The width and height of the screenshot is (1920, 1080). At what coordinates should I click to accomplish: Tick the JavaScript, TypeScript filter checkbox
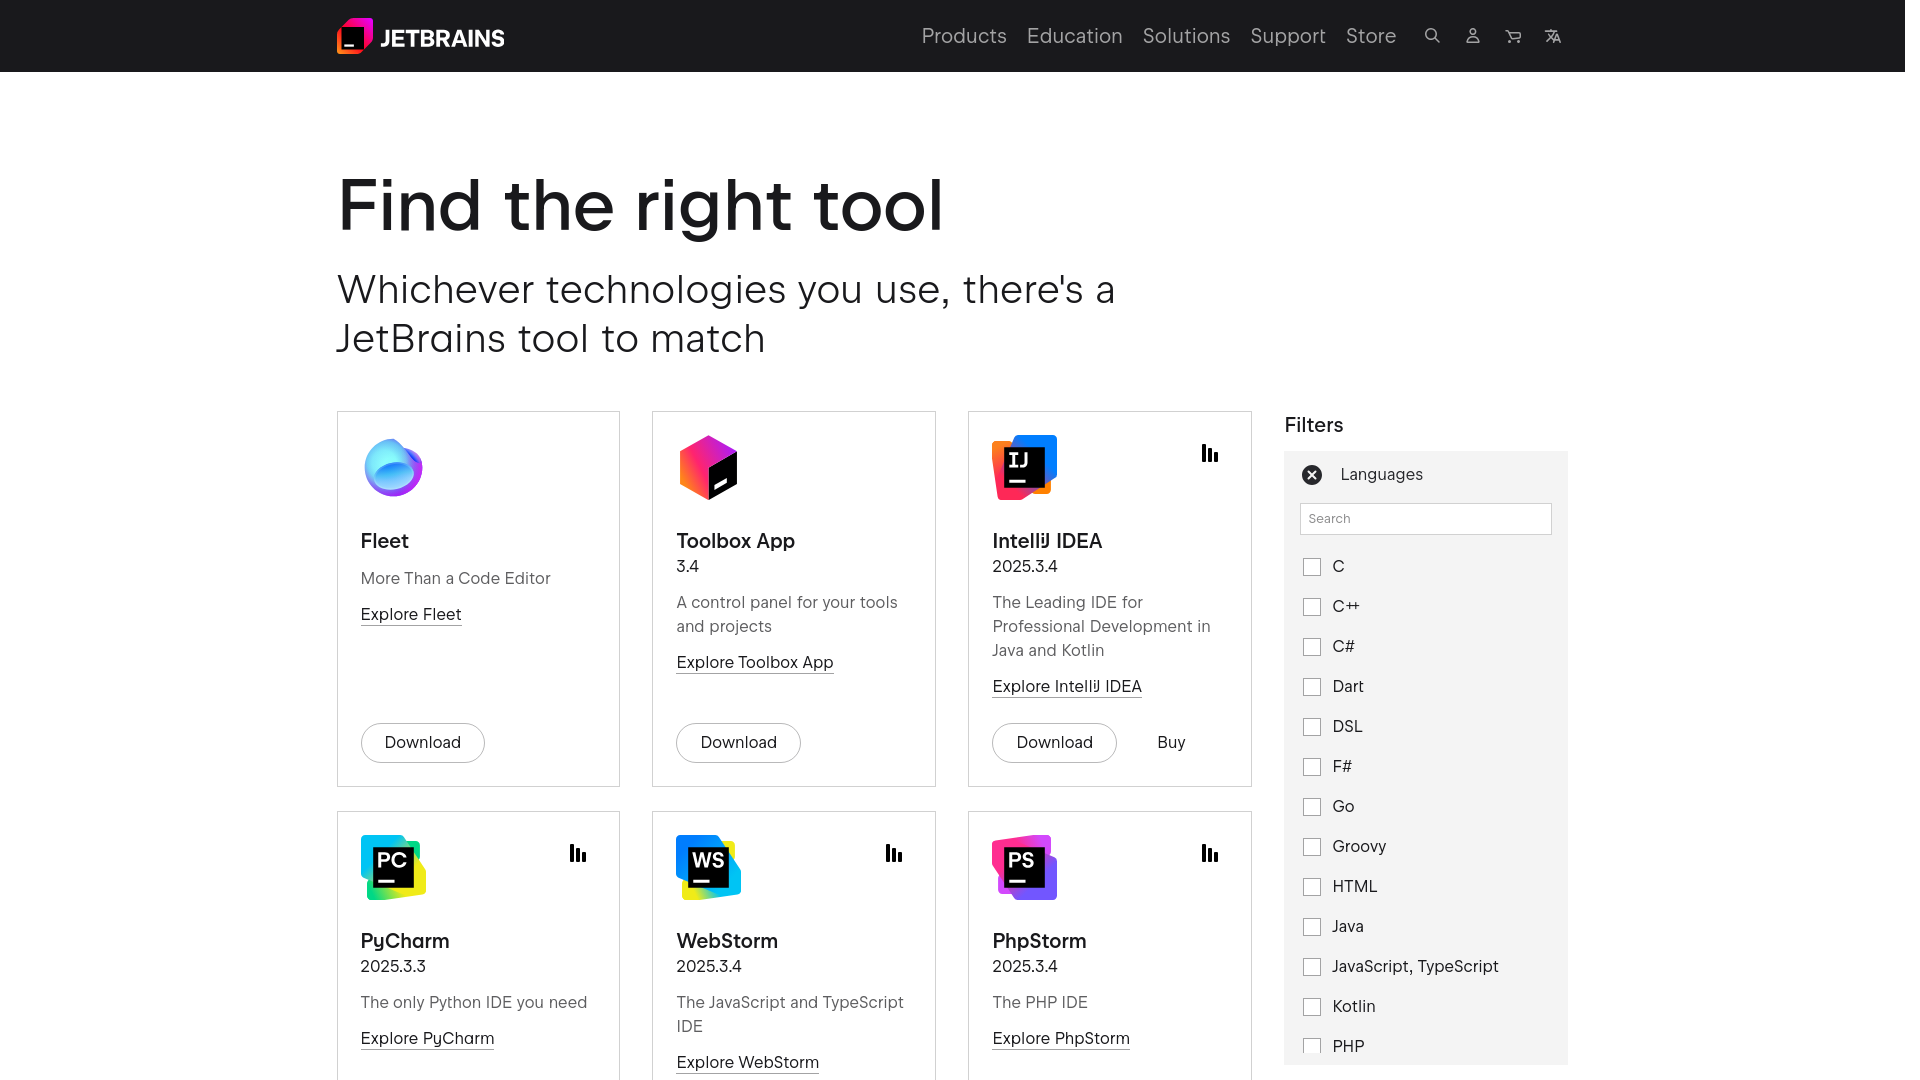[1312, 967]
